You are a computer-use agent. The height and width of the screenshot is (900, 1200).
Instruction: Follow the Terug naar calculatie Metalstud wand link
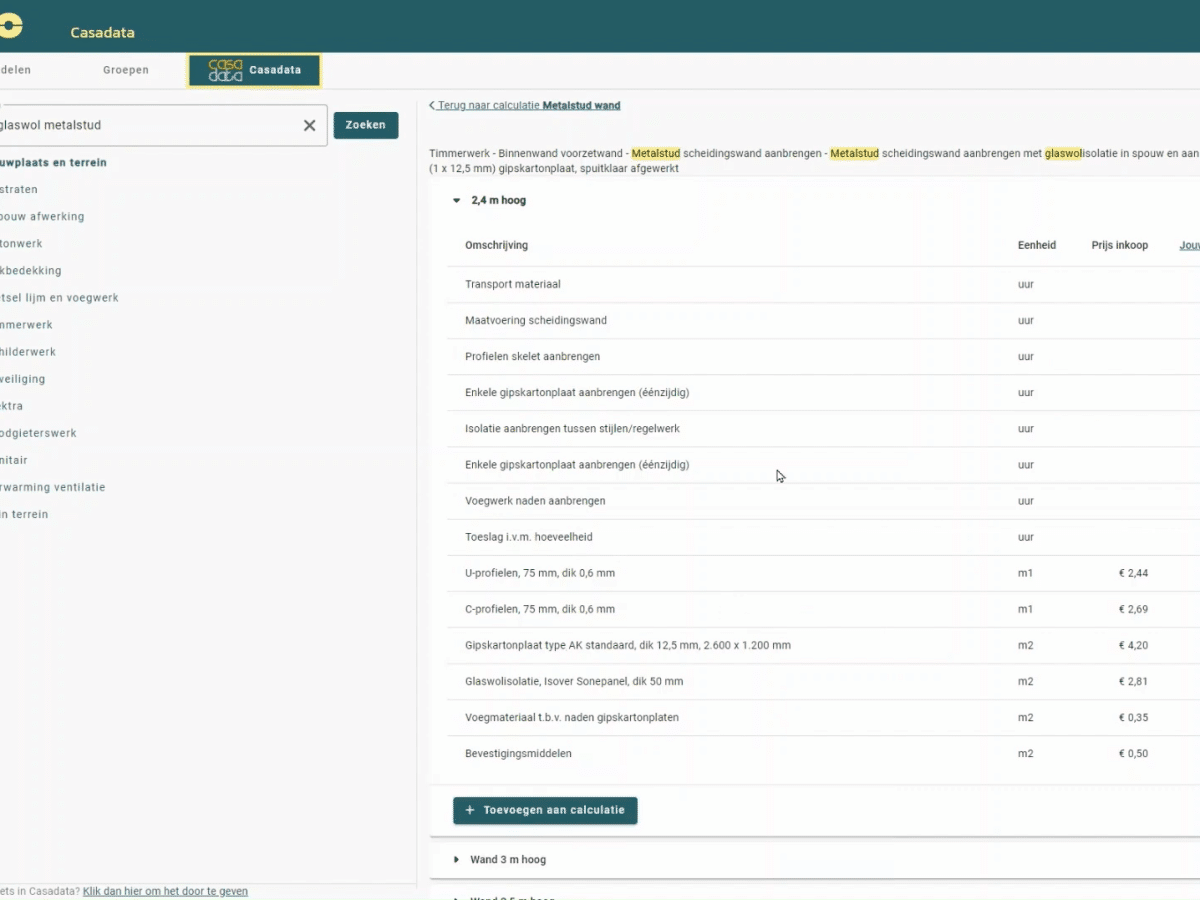click(x=529, y=105)
